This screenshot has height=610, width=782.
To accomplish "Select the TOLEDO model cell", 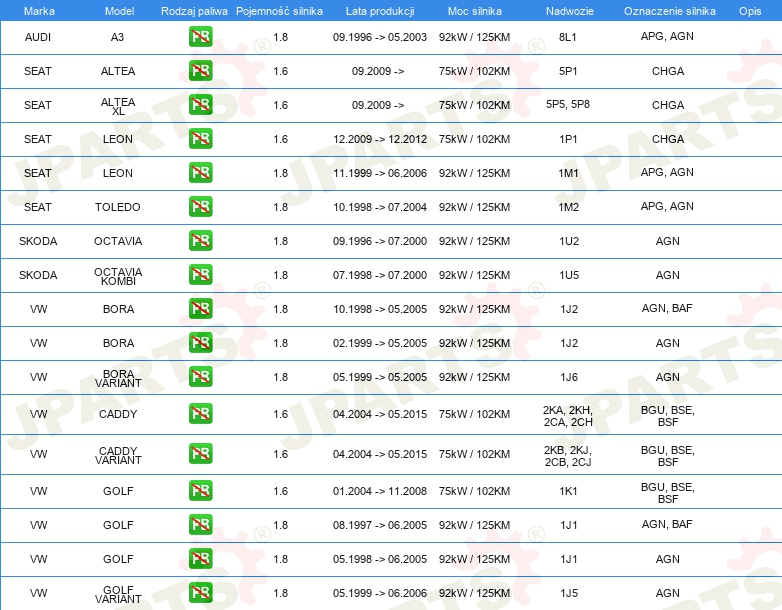I will [118, 207].
